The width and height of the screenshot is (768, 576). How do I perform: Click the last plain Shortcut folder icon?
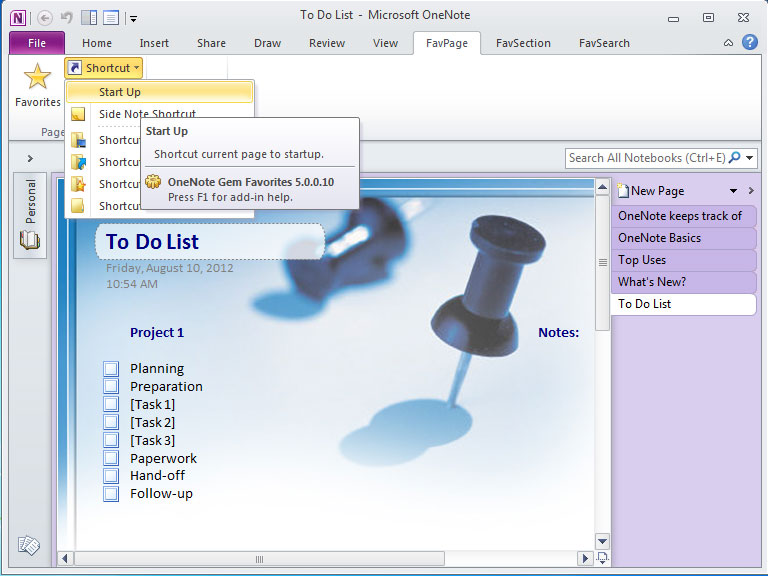click(78, 205)
